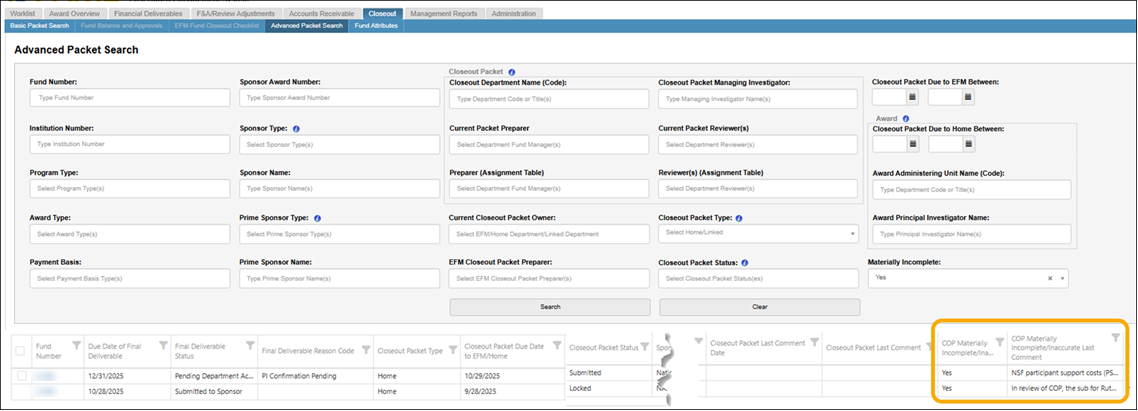Open the Award Type selector
Viewport: 1138px width, 411px height.
tap(130, 234)
